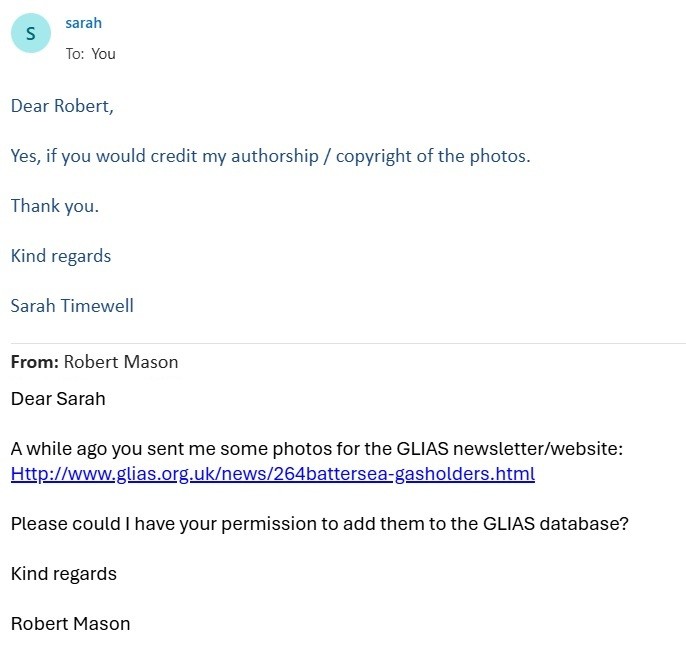
Task: Click the sender avatar circle with S
Action: (x=31, y=33)
